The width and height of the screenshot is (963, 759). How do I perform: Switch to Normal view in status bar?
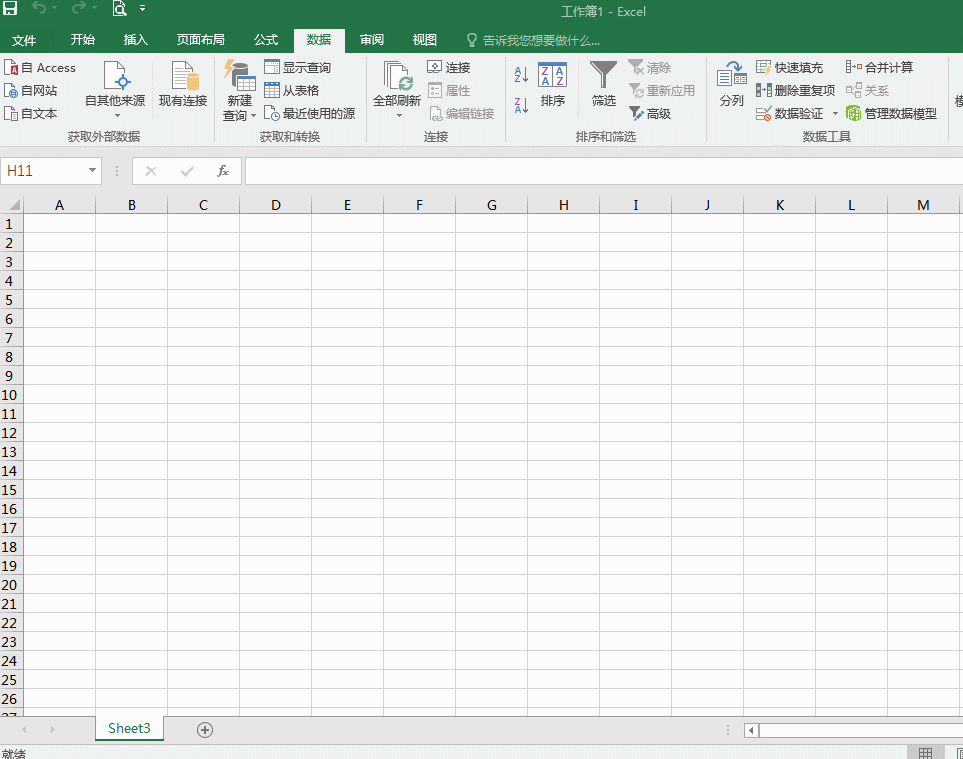tap(925, 753)
